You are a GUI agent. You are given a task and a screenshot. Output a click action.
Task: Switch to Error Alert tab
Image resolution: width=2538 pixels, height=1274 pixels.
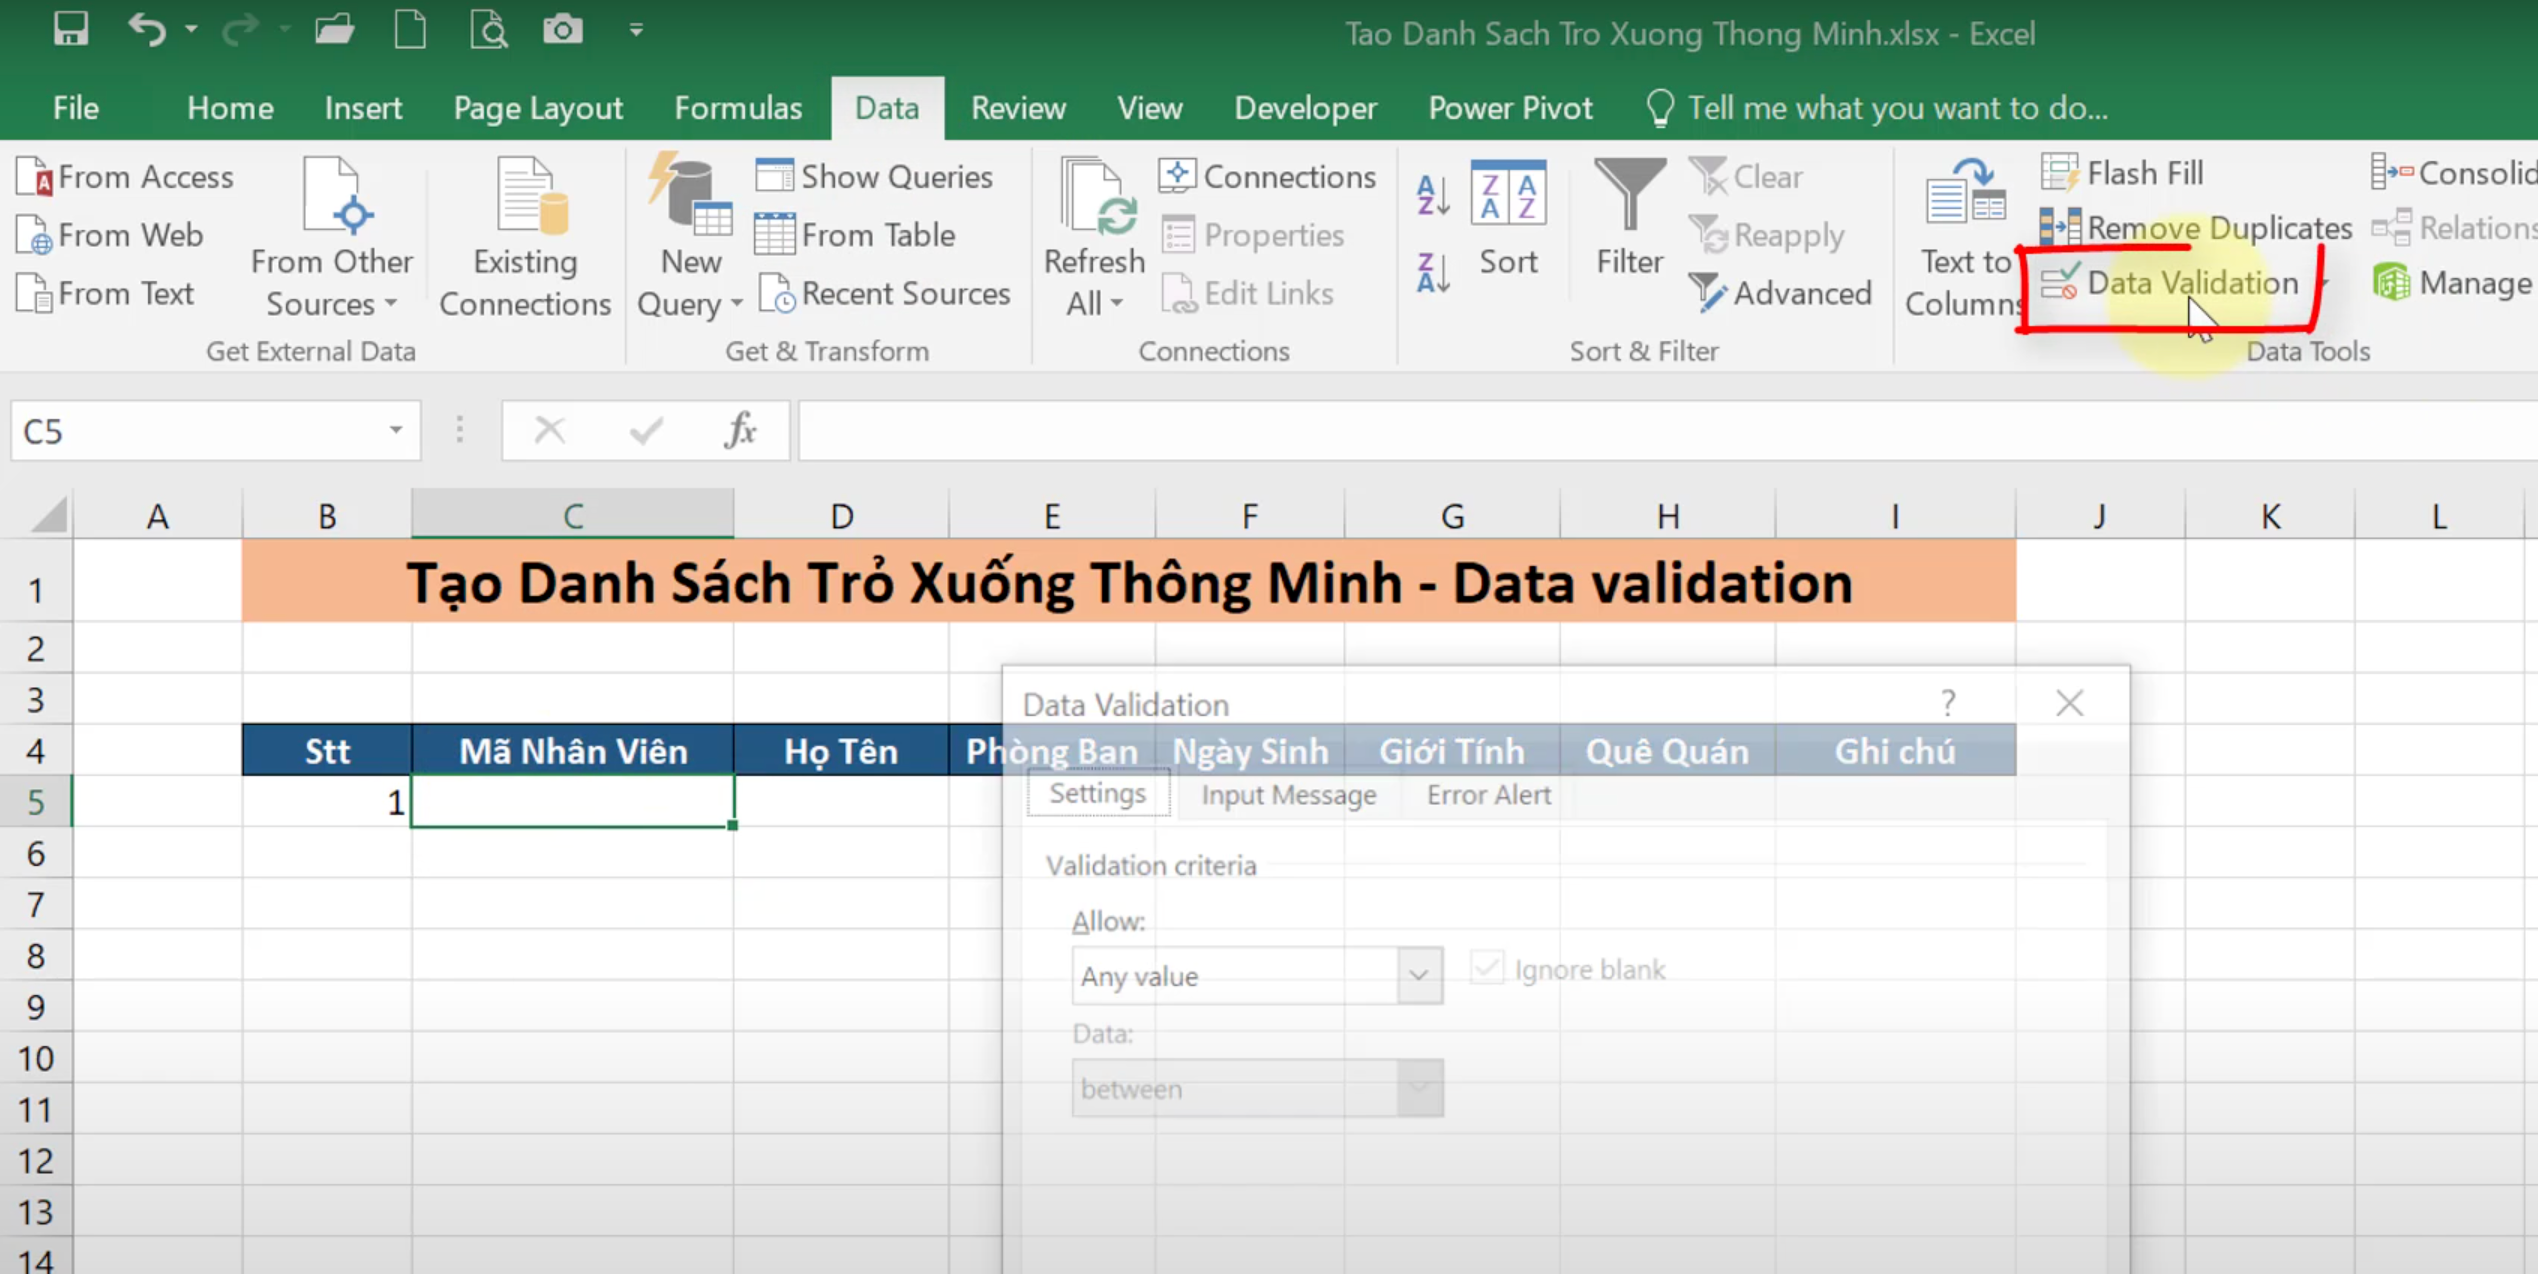1489,795
